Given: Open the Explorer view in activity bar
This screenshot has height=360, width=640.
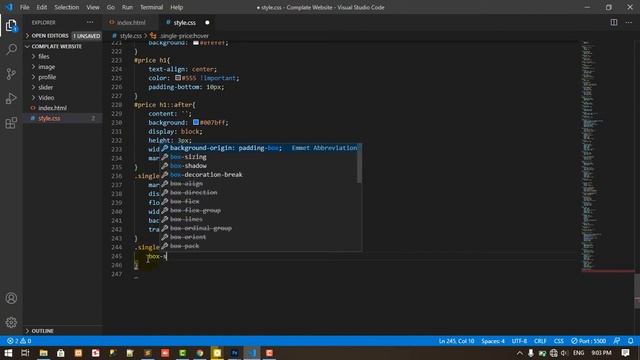Looking at the screenshot, I should pyautogui.click(x=11, y=26).
